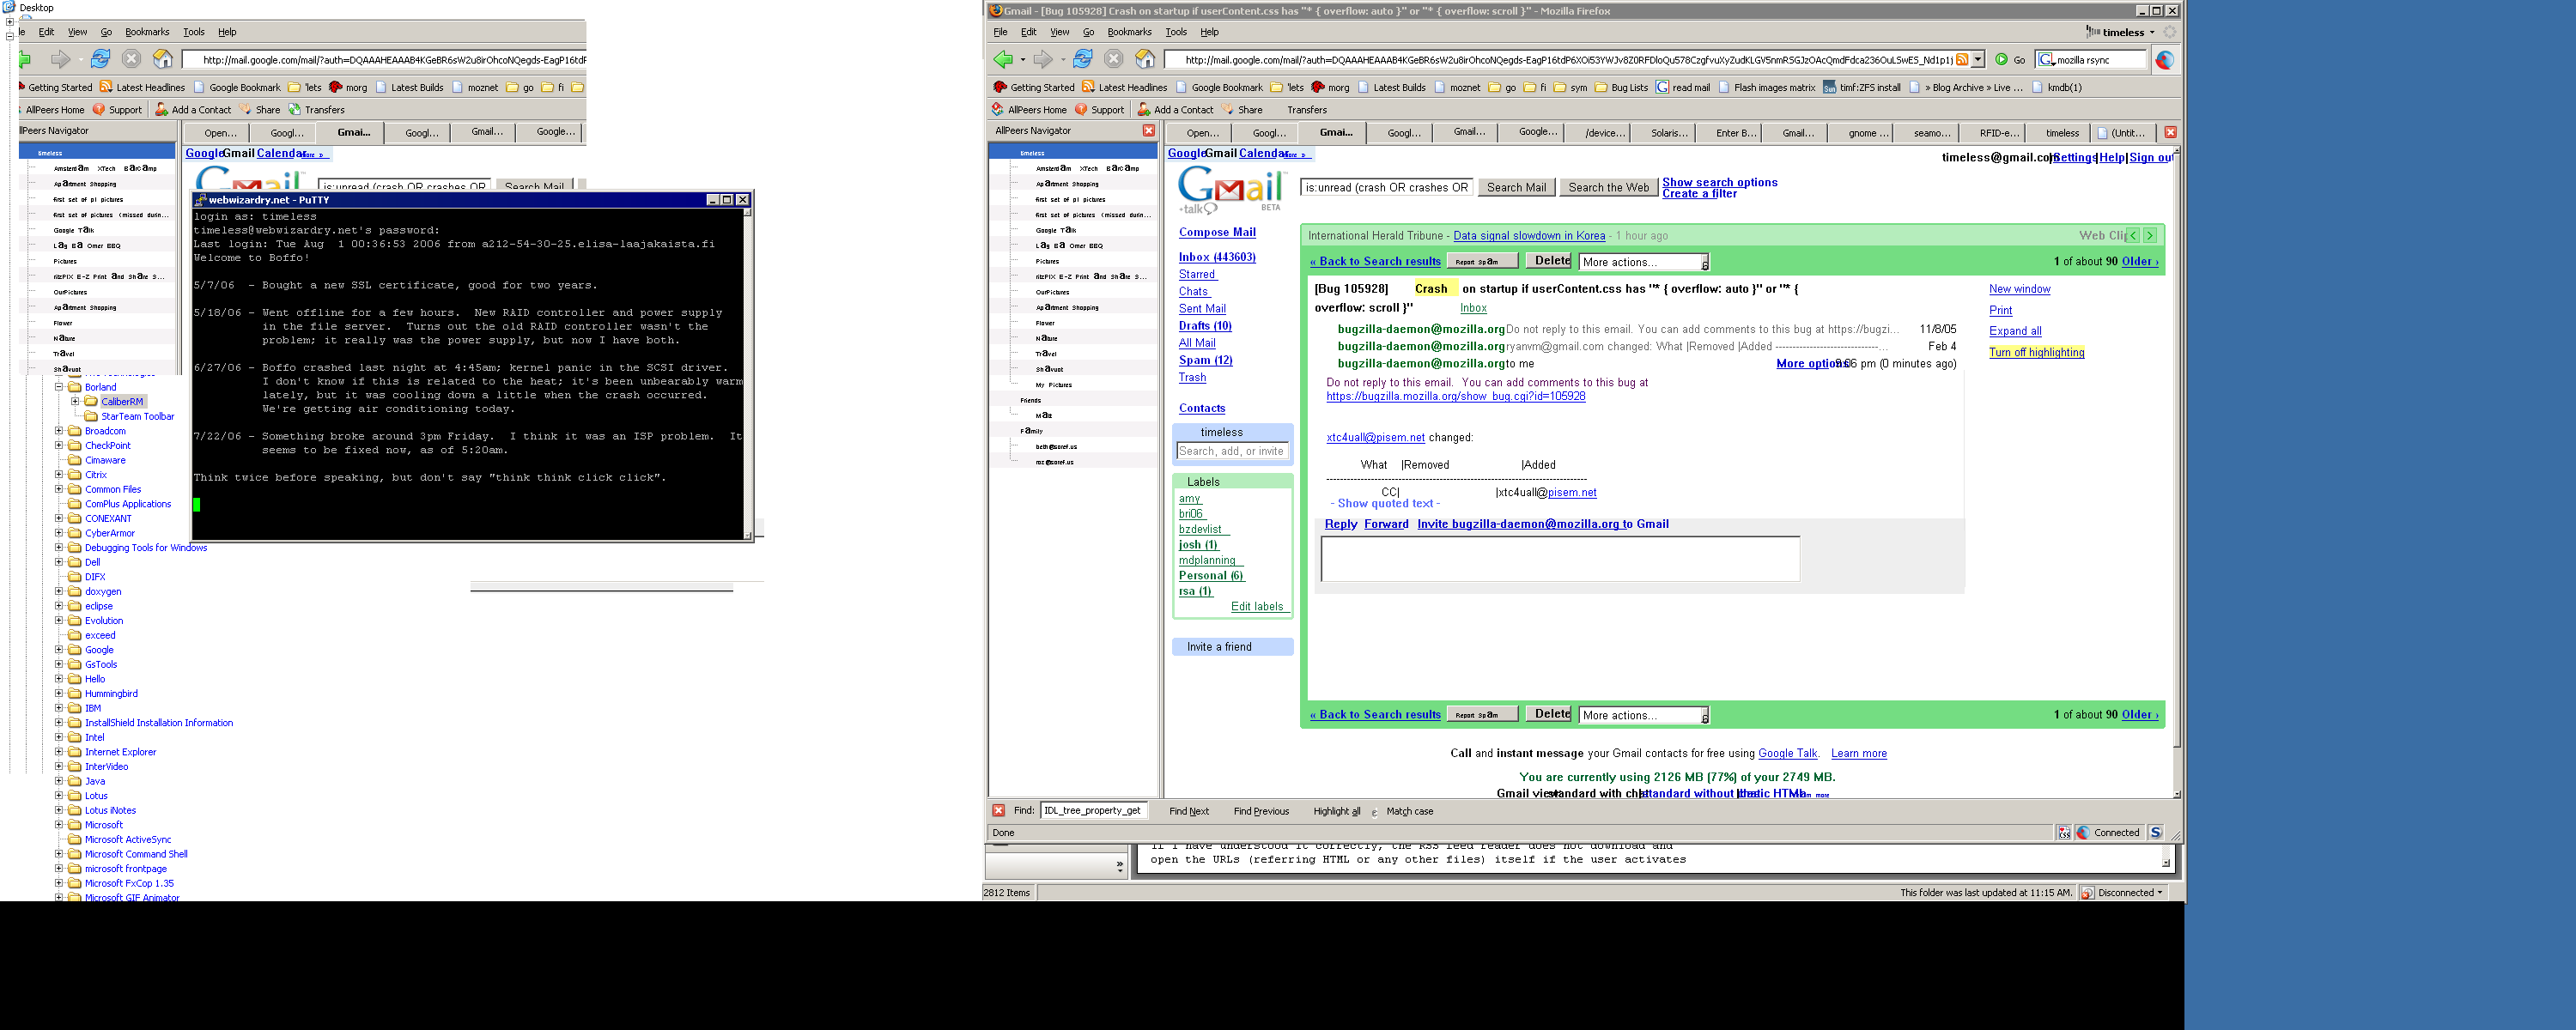The image size is (2576, 1030).
Task: Open read mail bookmark
Action: click(x=1682, y=87)
